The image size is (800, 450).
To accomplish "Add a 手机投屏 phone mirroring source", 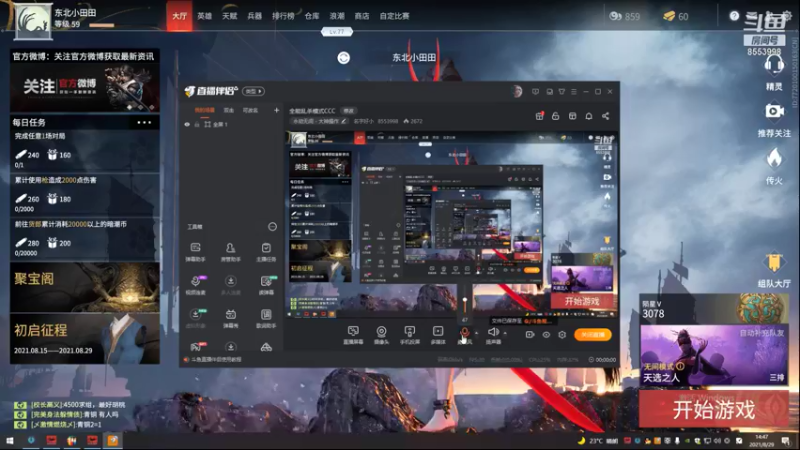I will (x=410, y=335).
